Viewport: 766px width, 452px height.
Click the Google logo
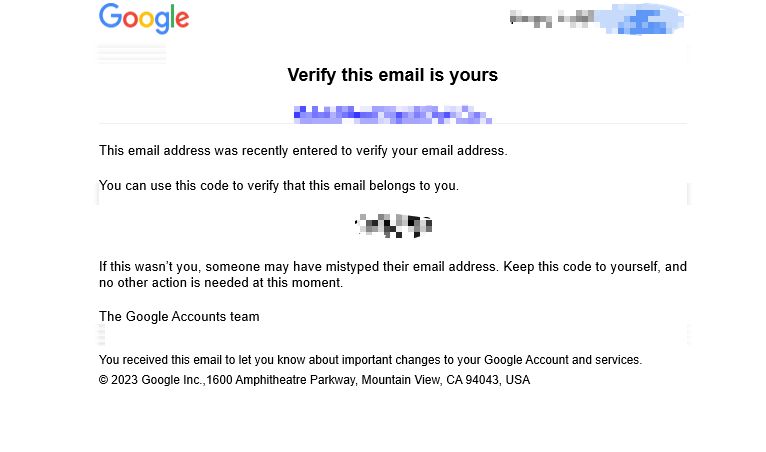[x=144, y=19]
